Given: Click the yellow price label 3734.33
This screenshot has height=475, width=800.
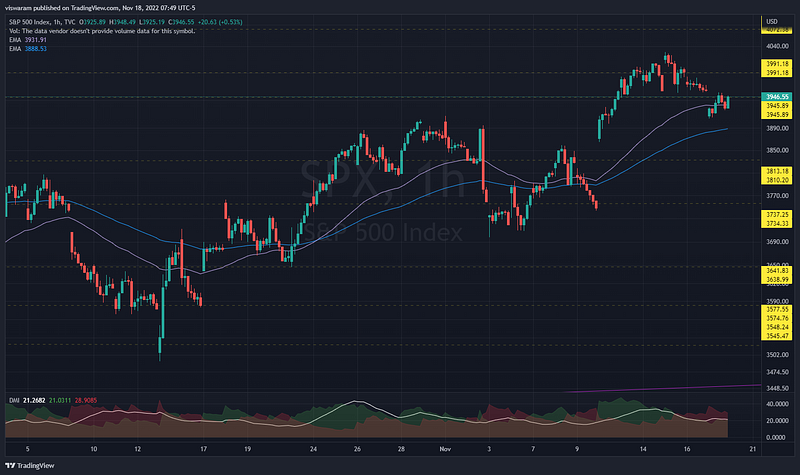Looking at the screenshot, I should pyautogui.click(x=777, y=223).
